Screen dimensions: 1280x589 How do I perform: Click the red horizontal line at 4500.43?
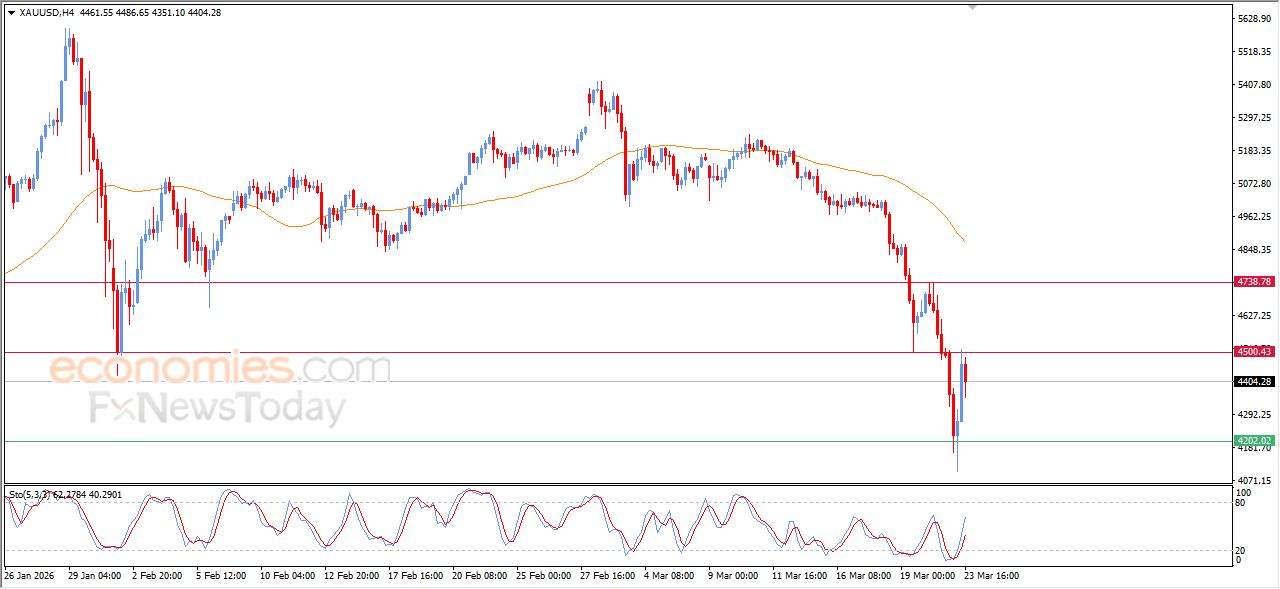point(617,352)
